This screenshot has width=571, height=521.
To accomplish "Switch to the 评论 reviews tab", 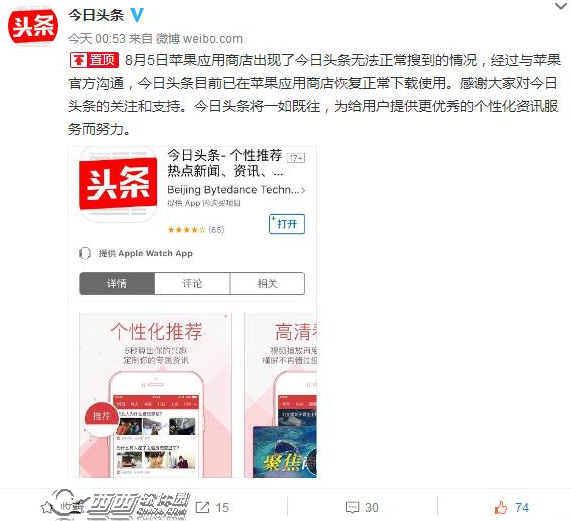I will [x=192, y=283].
